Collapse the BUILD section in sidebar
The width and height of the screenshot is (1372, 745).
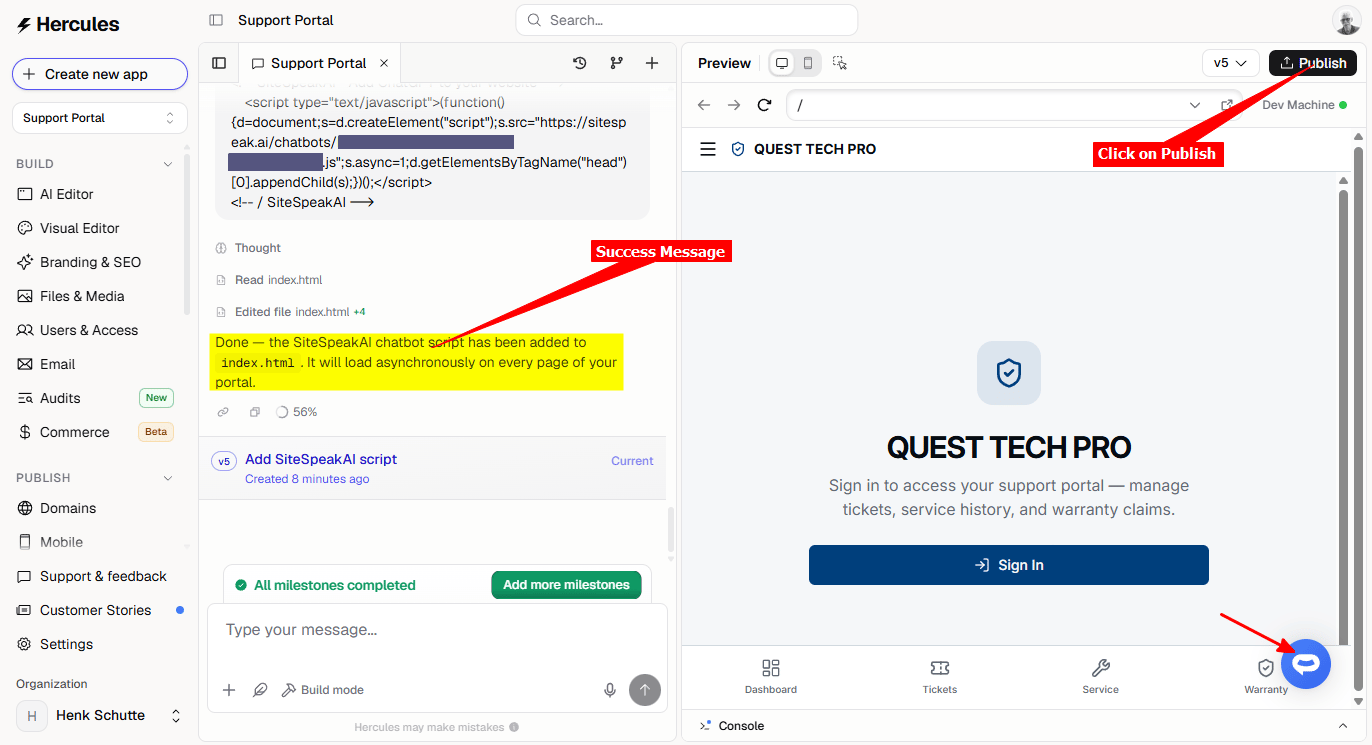point(168,164)
